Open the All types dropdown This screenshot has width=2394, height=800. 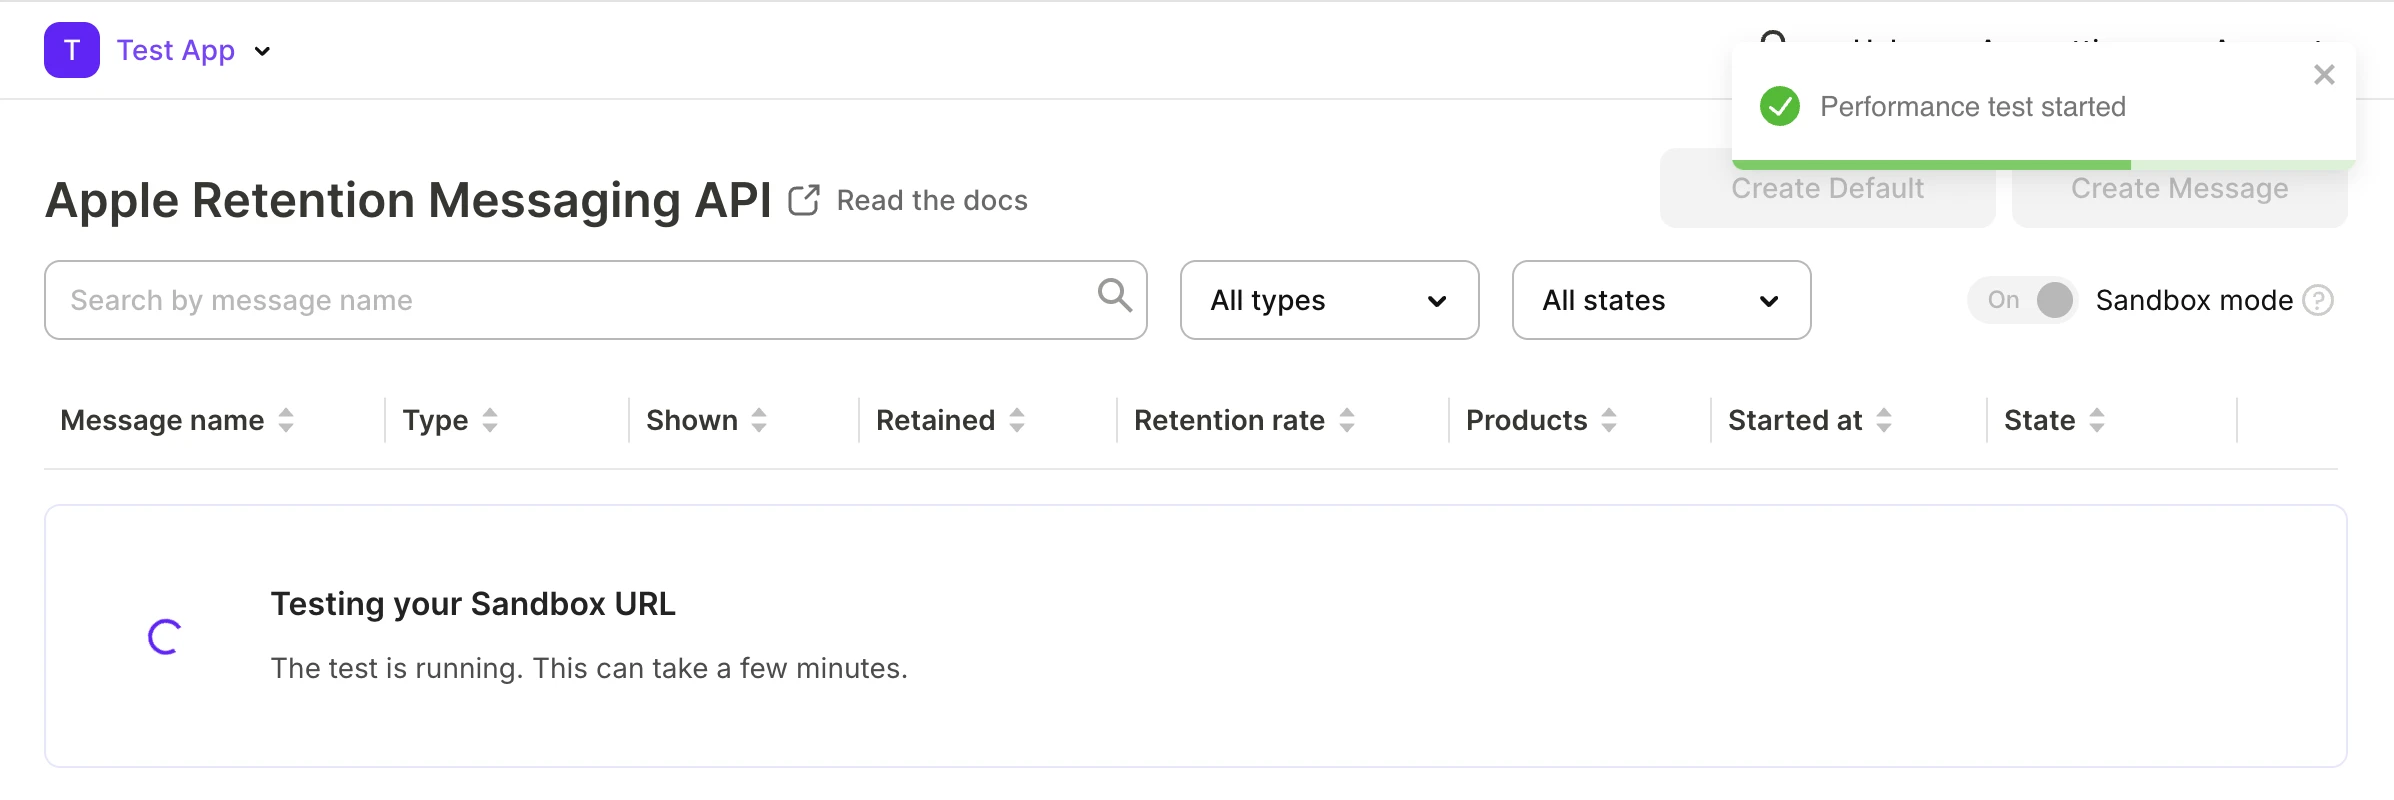click(x=1329, y=300)
